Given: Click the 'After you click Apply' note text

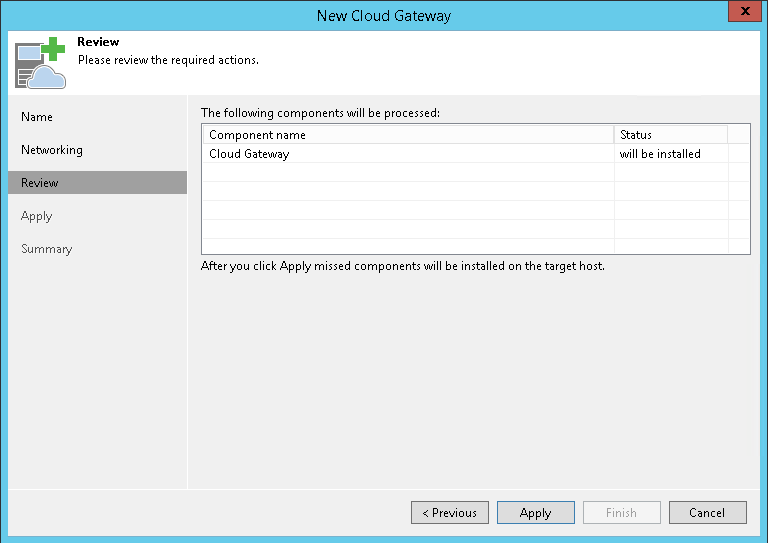Looking at the screenshot, I should tap(403, 266).
